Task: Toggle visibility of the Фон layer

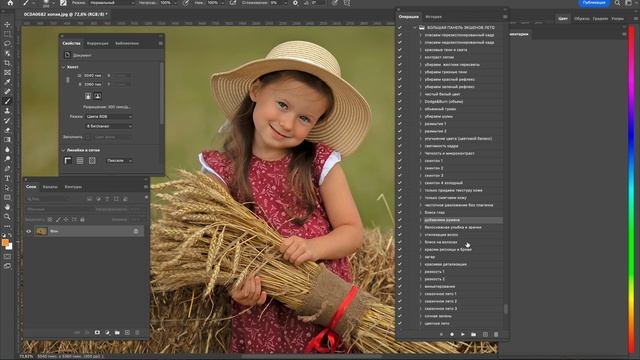Action: [29, 231]
